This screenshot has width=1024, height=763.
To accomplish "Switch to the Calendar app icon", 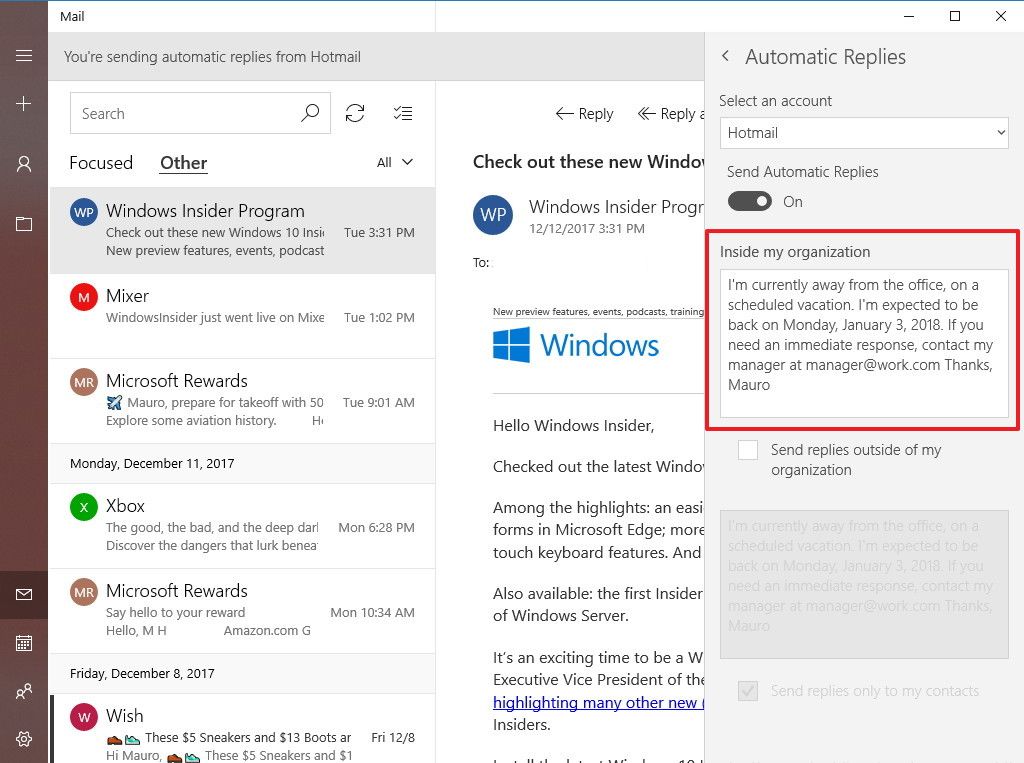I will point(24,643).
